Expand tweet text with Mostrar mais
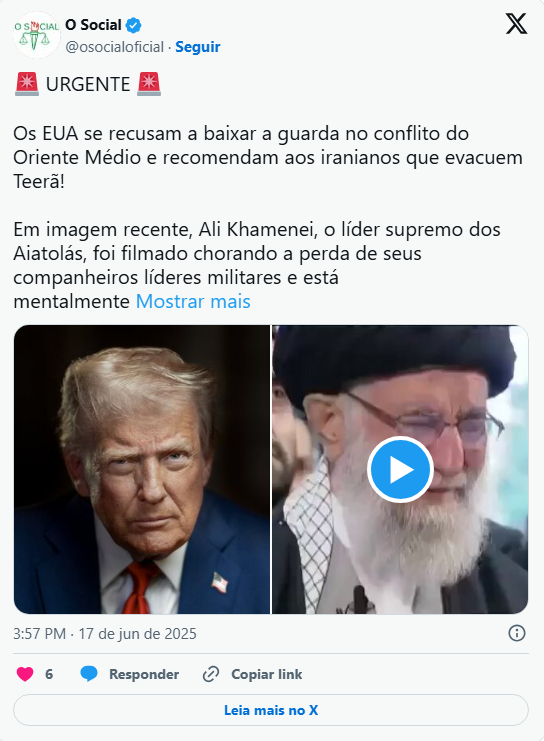Image resolution: width=544 pixels, height=741 pixels. [193, 302]
